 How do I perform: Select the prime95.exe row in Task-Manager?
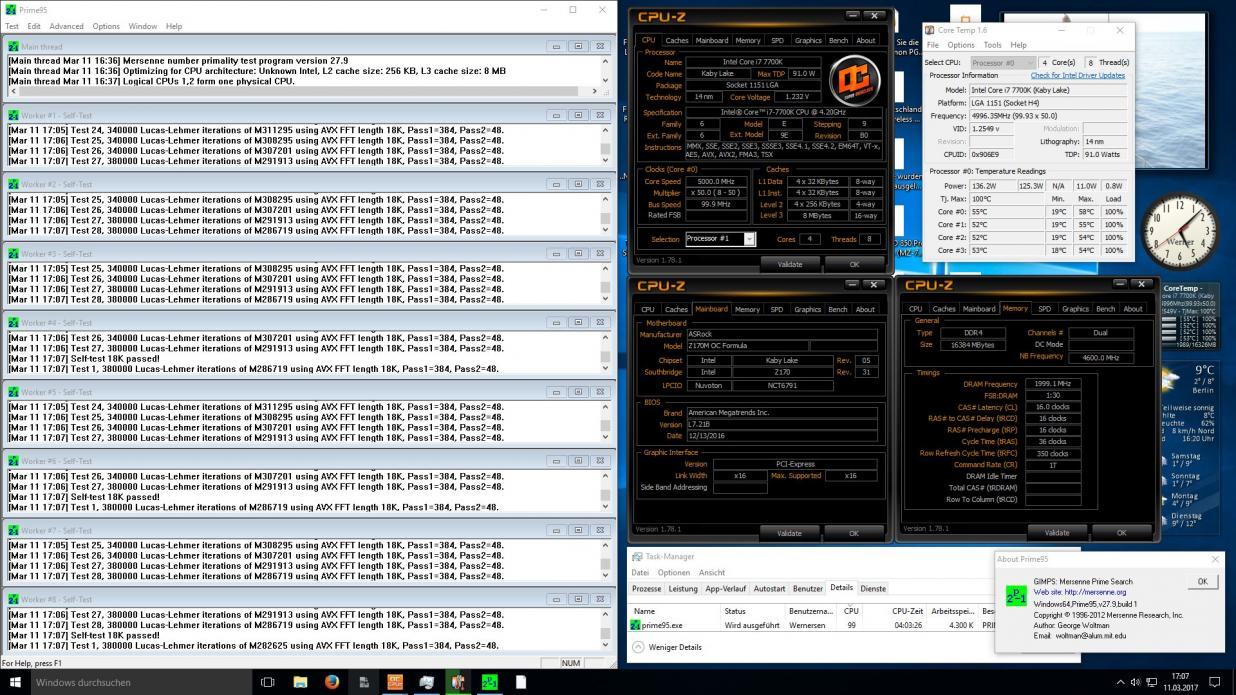[810, 625]
